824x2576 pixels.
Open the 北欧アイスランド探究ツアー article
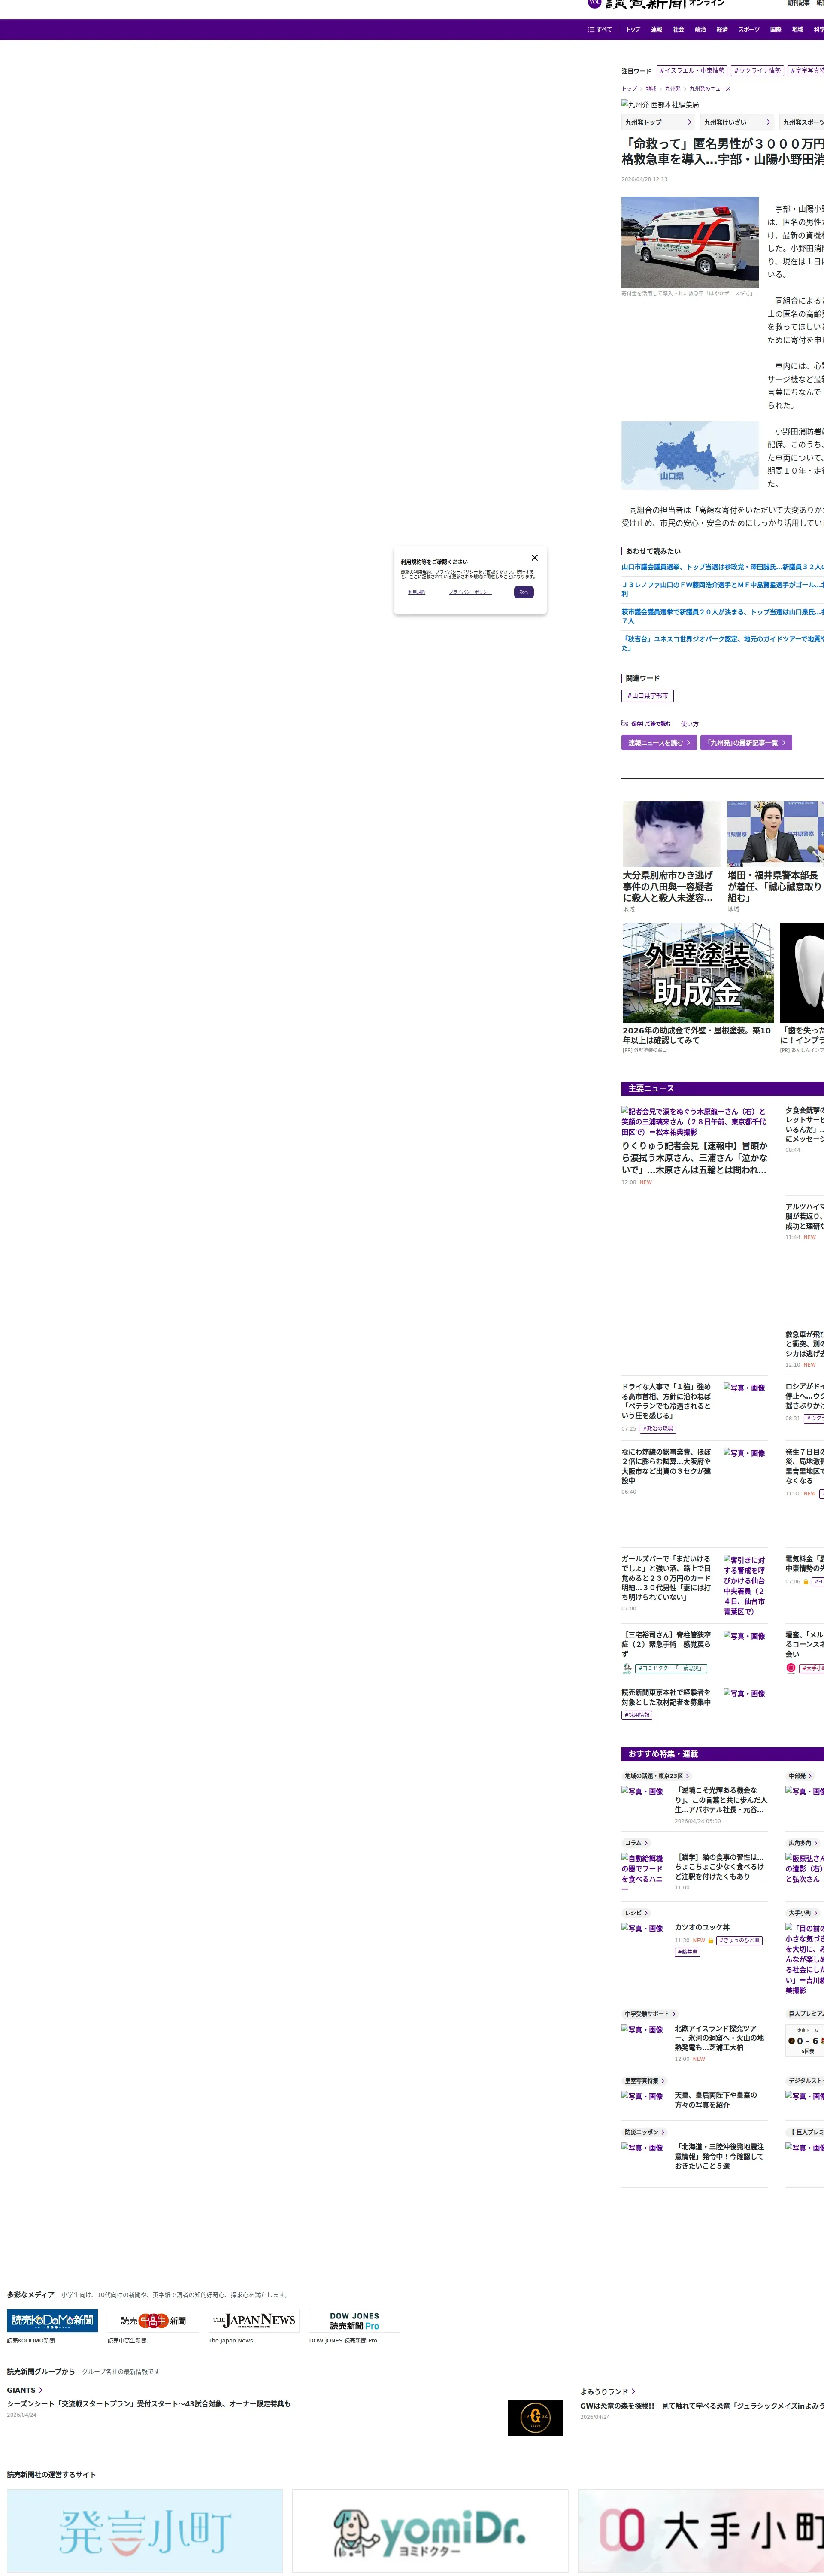point(720,2037)
